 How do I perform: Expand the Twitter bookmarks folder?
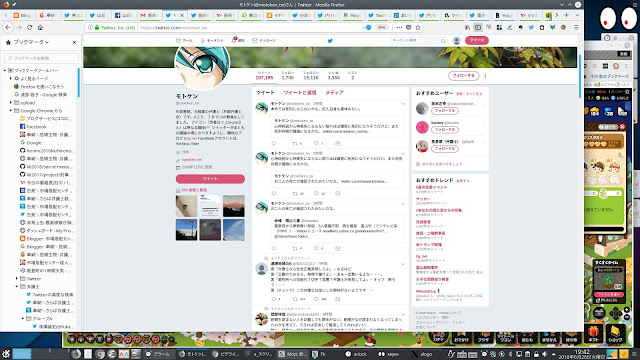click(17, 278)
